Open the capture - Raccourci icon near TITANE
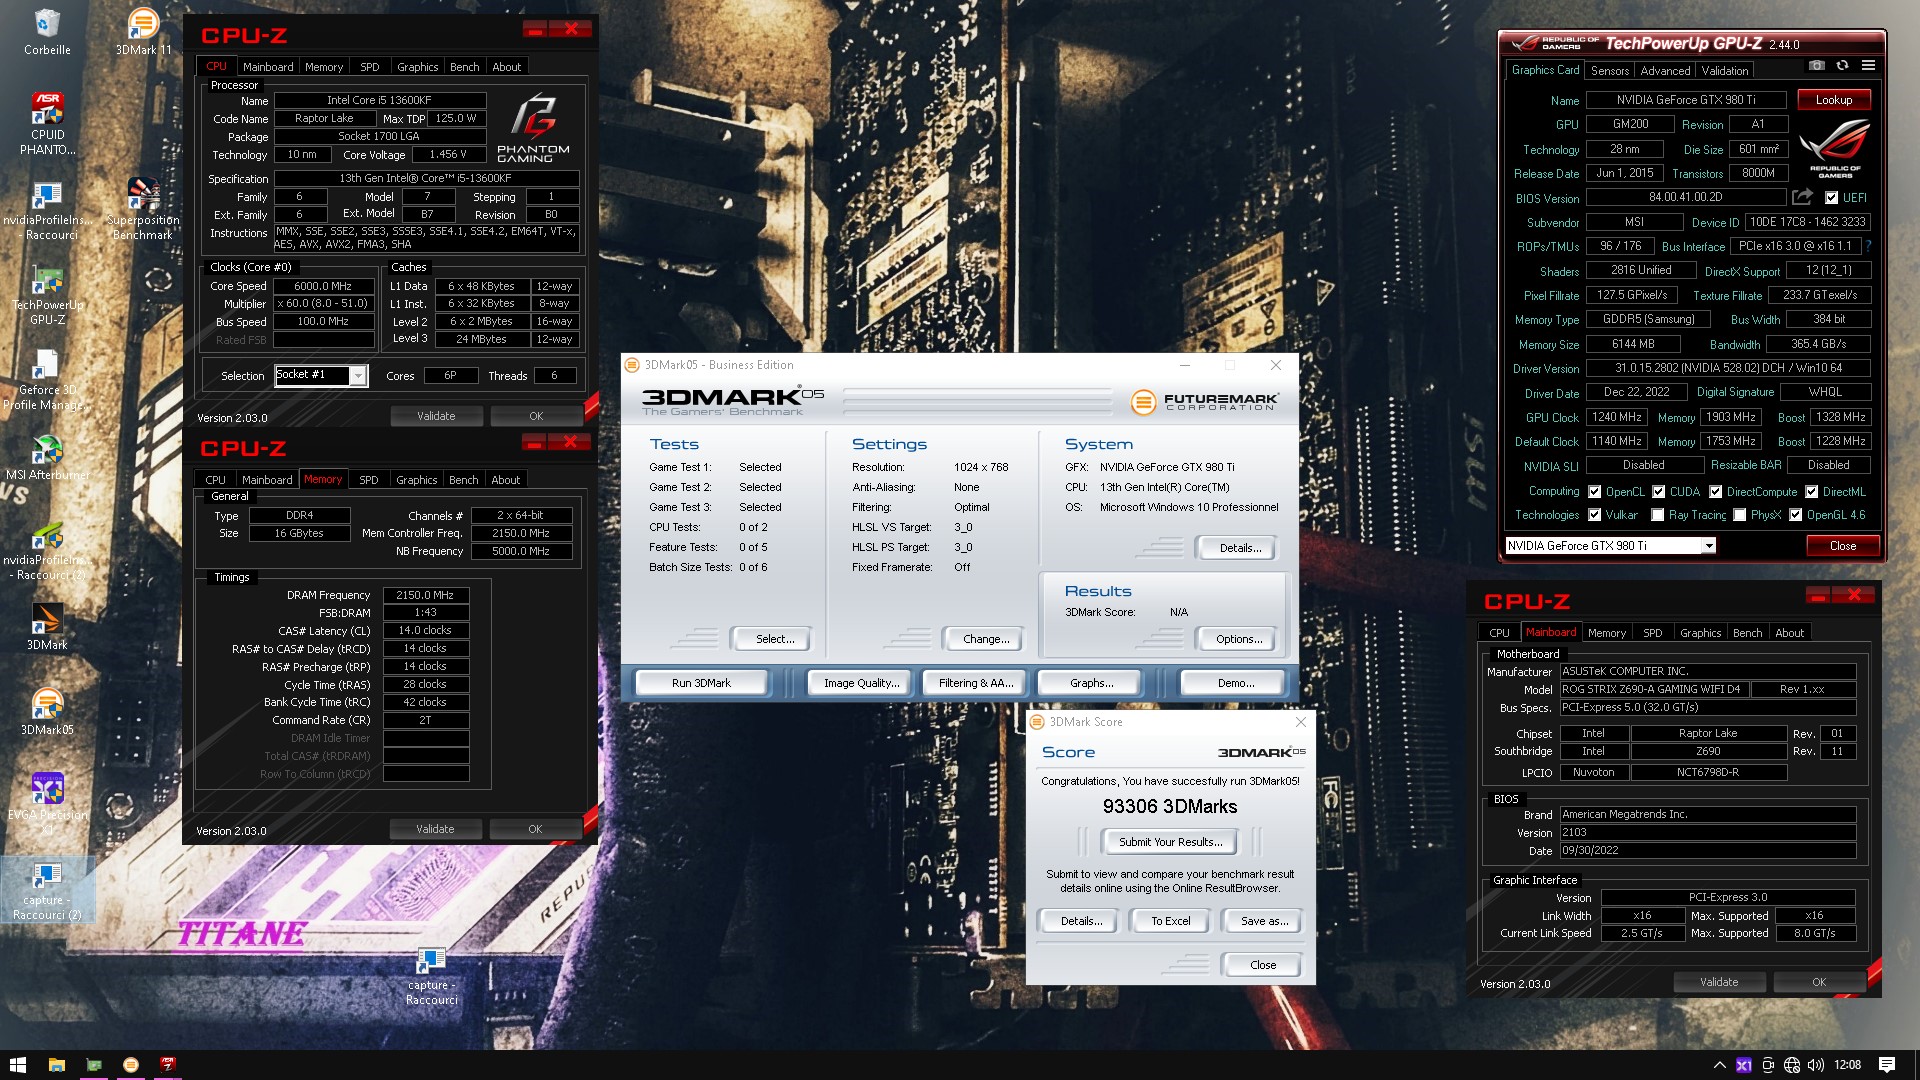The image size is (1920, 1080). (x=431, y=974)
